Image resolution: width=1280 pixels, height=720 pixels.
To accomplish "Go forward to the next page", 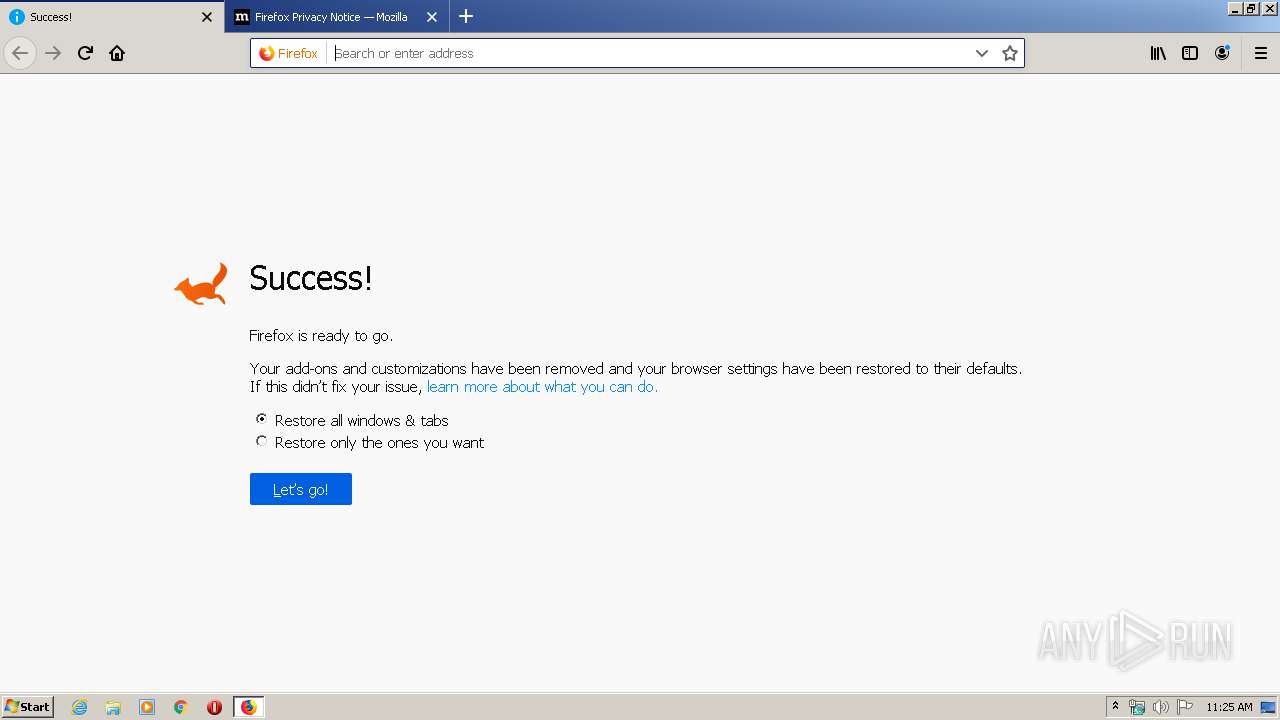I will (53, 53).
